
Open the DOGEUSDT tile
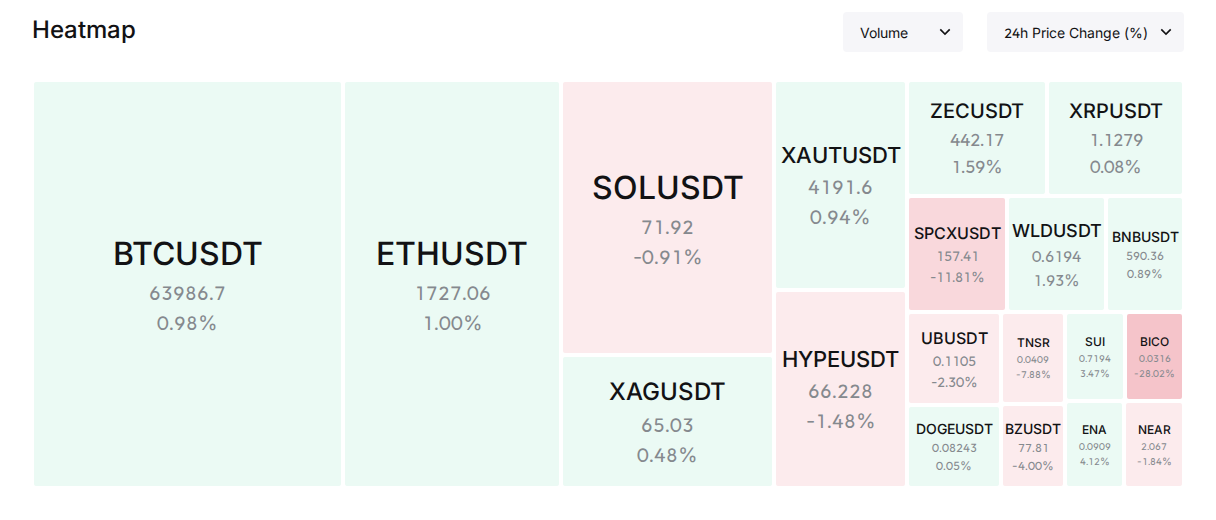[954, 446]
